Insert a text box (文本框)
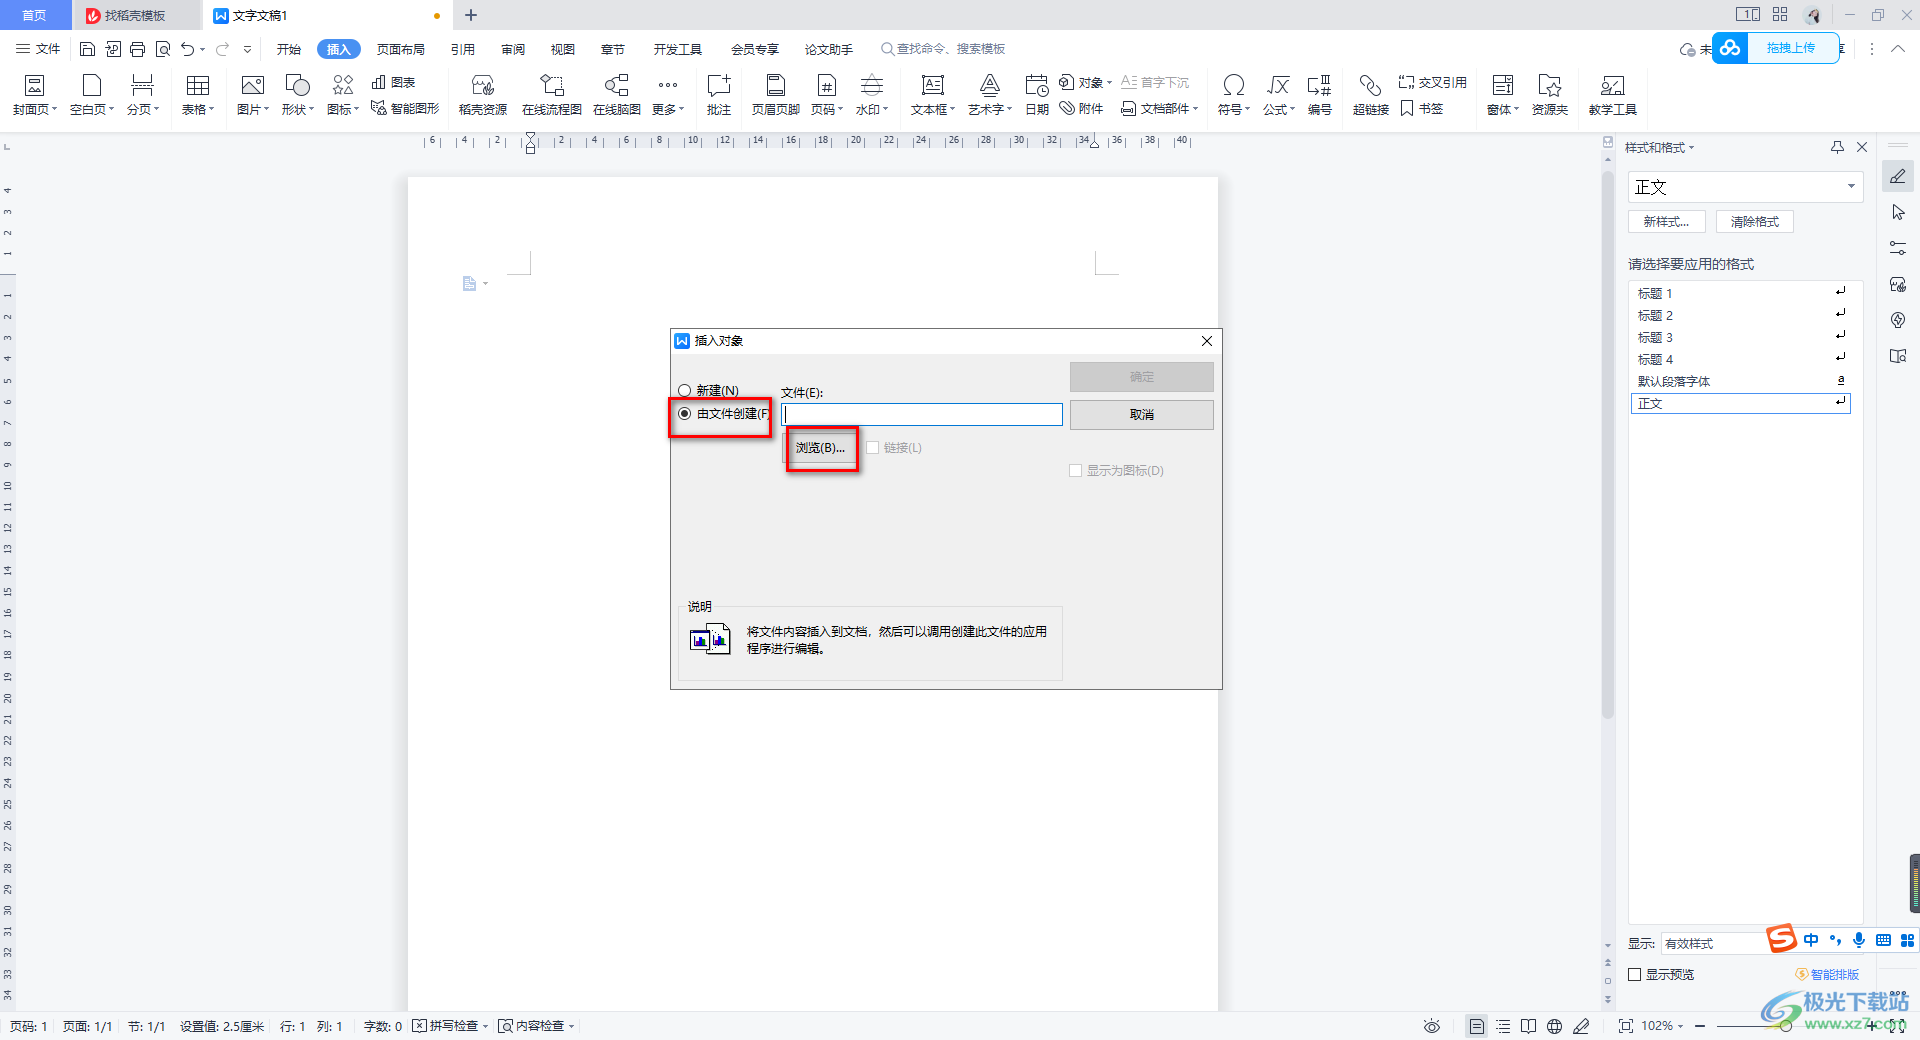Viewport: 1920px width, 1040px height. [x=932, y=95]
